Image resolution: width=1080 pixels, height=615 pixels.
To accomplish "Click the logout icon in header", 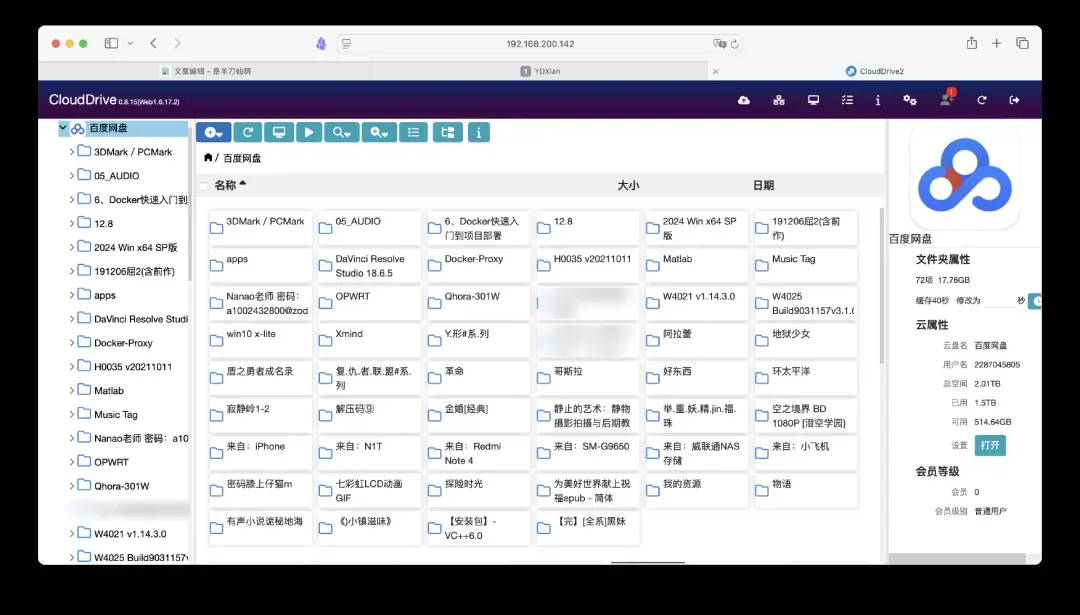I will click(x=1014, y=100).
